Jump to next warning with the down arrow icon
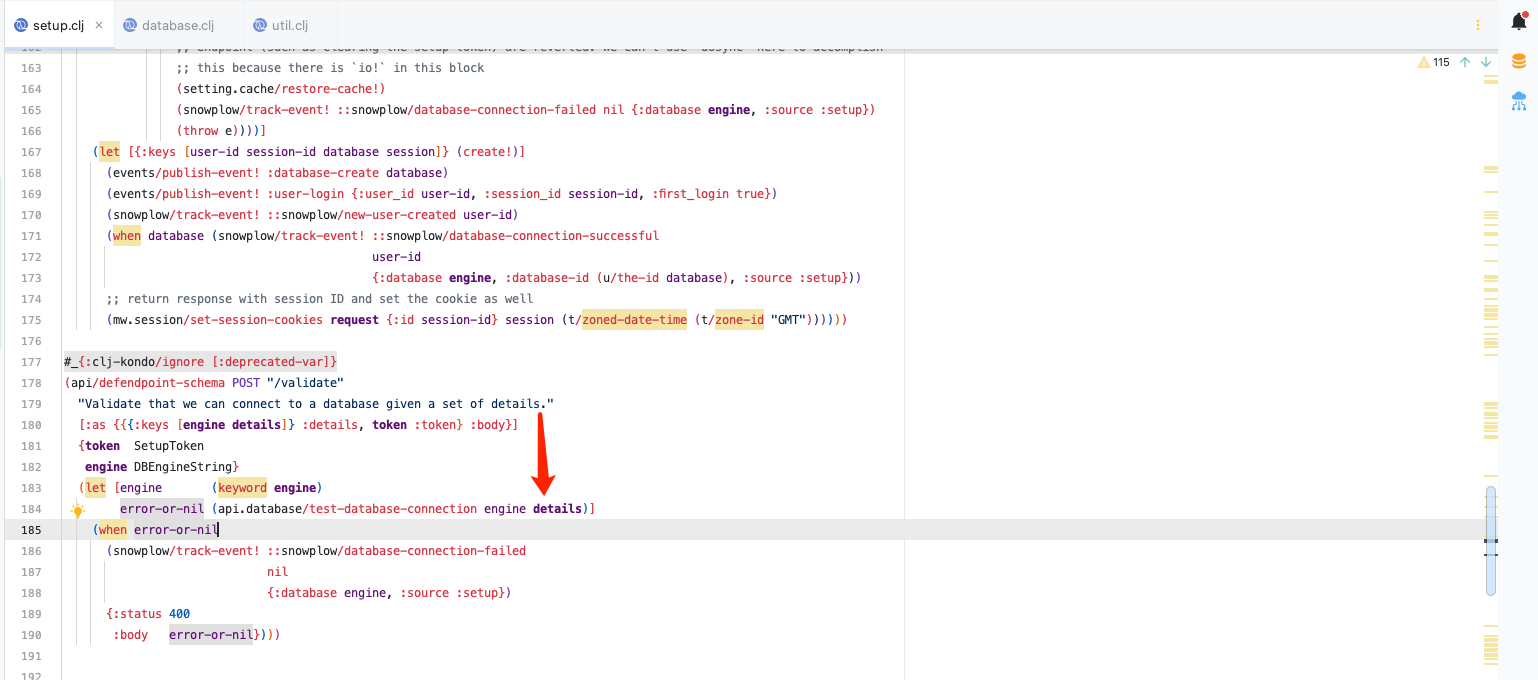This screenshot has width=1538, height=680. click(x=1486, y=61)
